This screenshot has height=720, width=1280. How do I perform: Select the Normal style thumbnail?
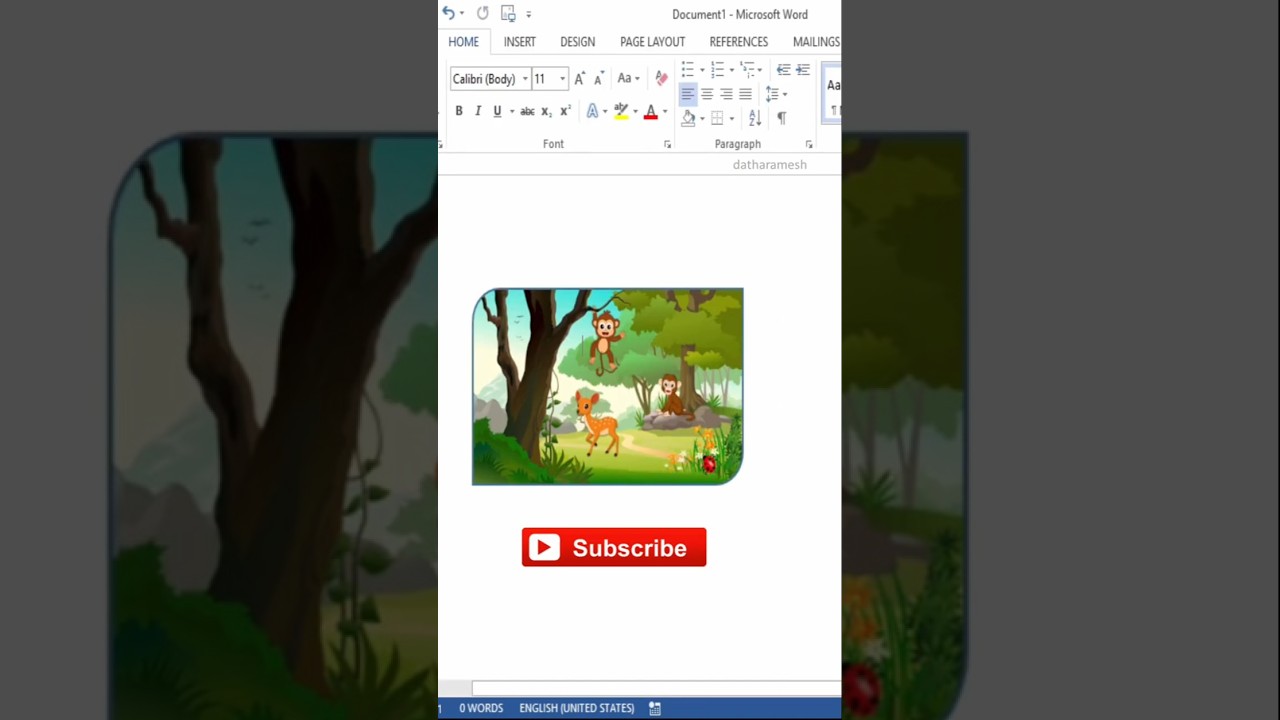pyautogui.click(x=832, y=94)
